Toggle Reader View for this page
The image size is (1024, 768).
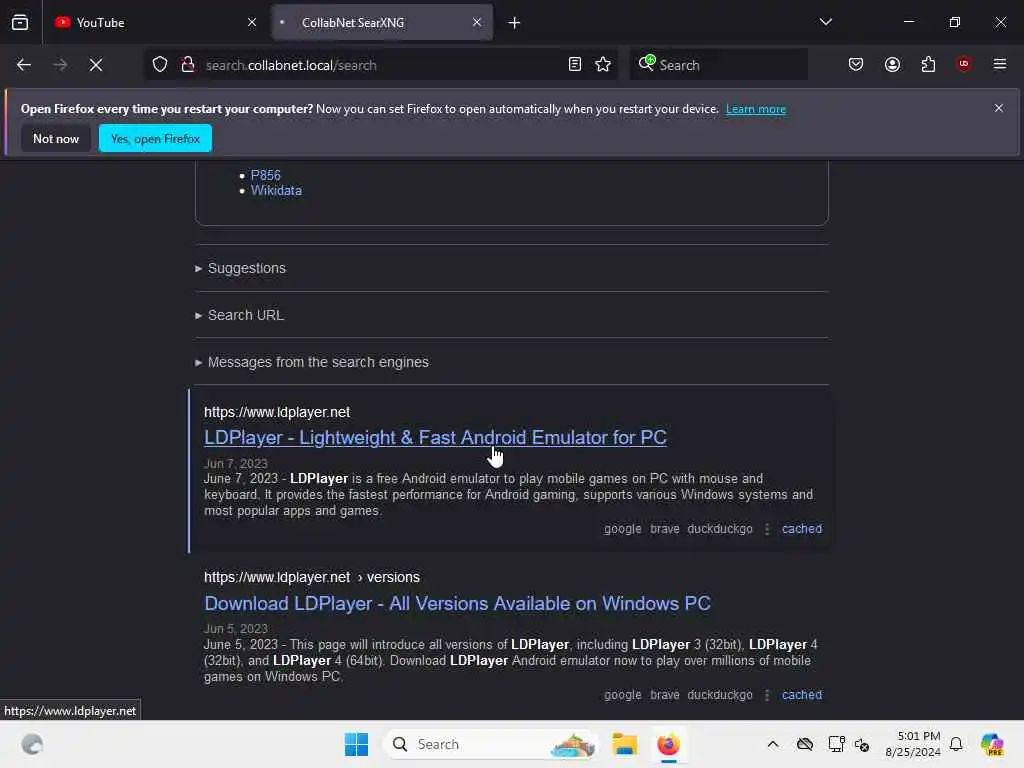click(x=575, y=65)
